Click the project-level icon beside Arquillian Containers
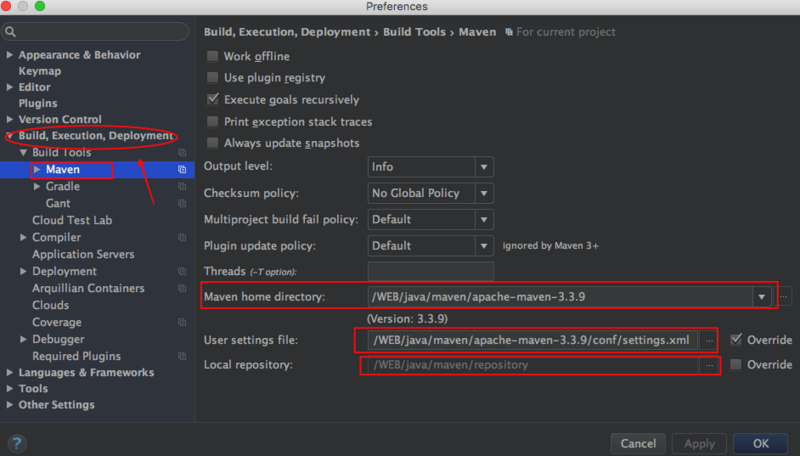This screenshot has height=456, width=800. [x=182, y=288]
